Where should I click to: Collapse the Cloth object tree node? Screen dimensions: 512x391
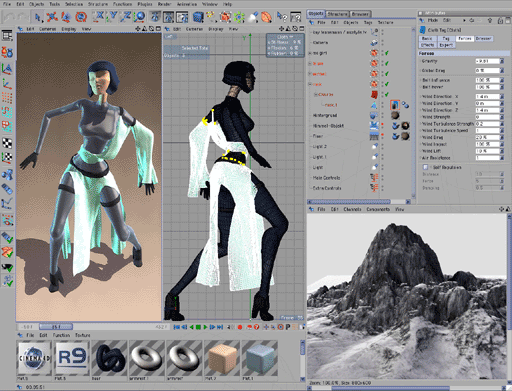tap(316, 95)
